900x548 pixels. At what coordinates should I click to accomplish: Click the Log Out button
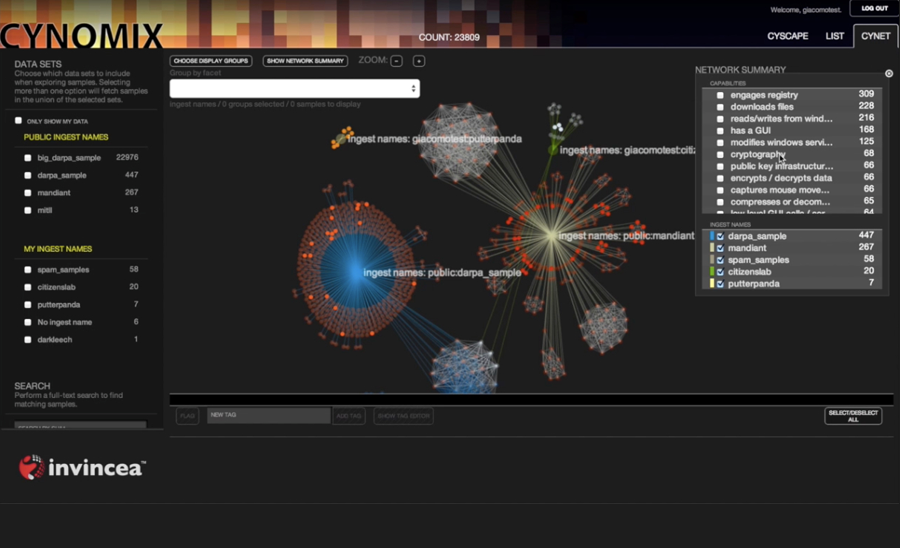[x=874, y=9]
